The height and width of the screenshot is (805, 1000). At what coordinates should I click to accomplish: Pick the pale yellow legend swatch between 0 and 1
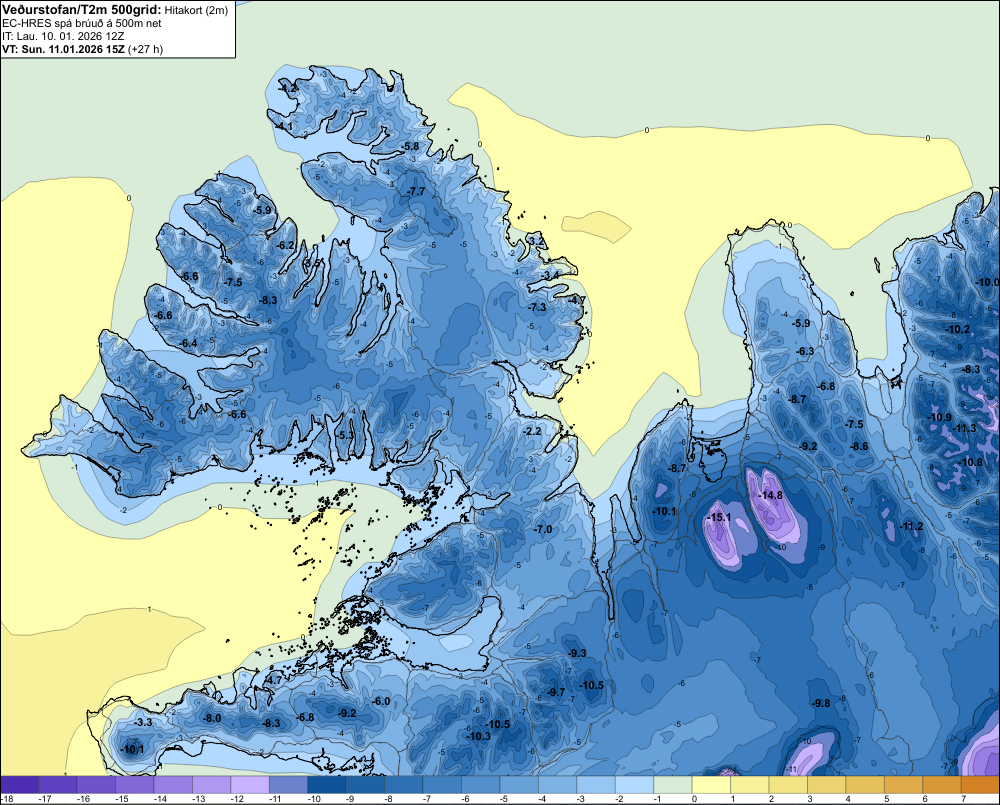click(711, 784)
